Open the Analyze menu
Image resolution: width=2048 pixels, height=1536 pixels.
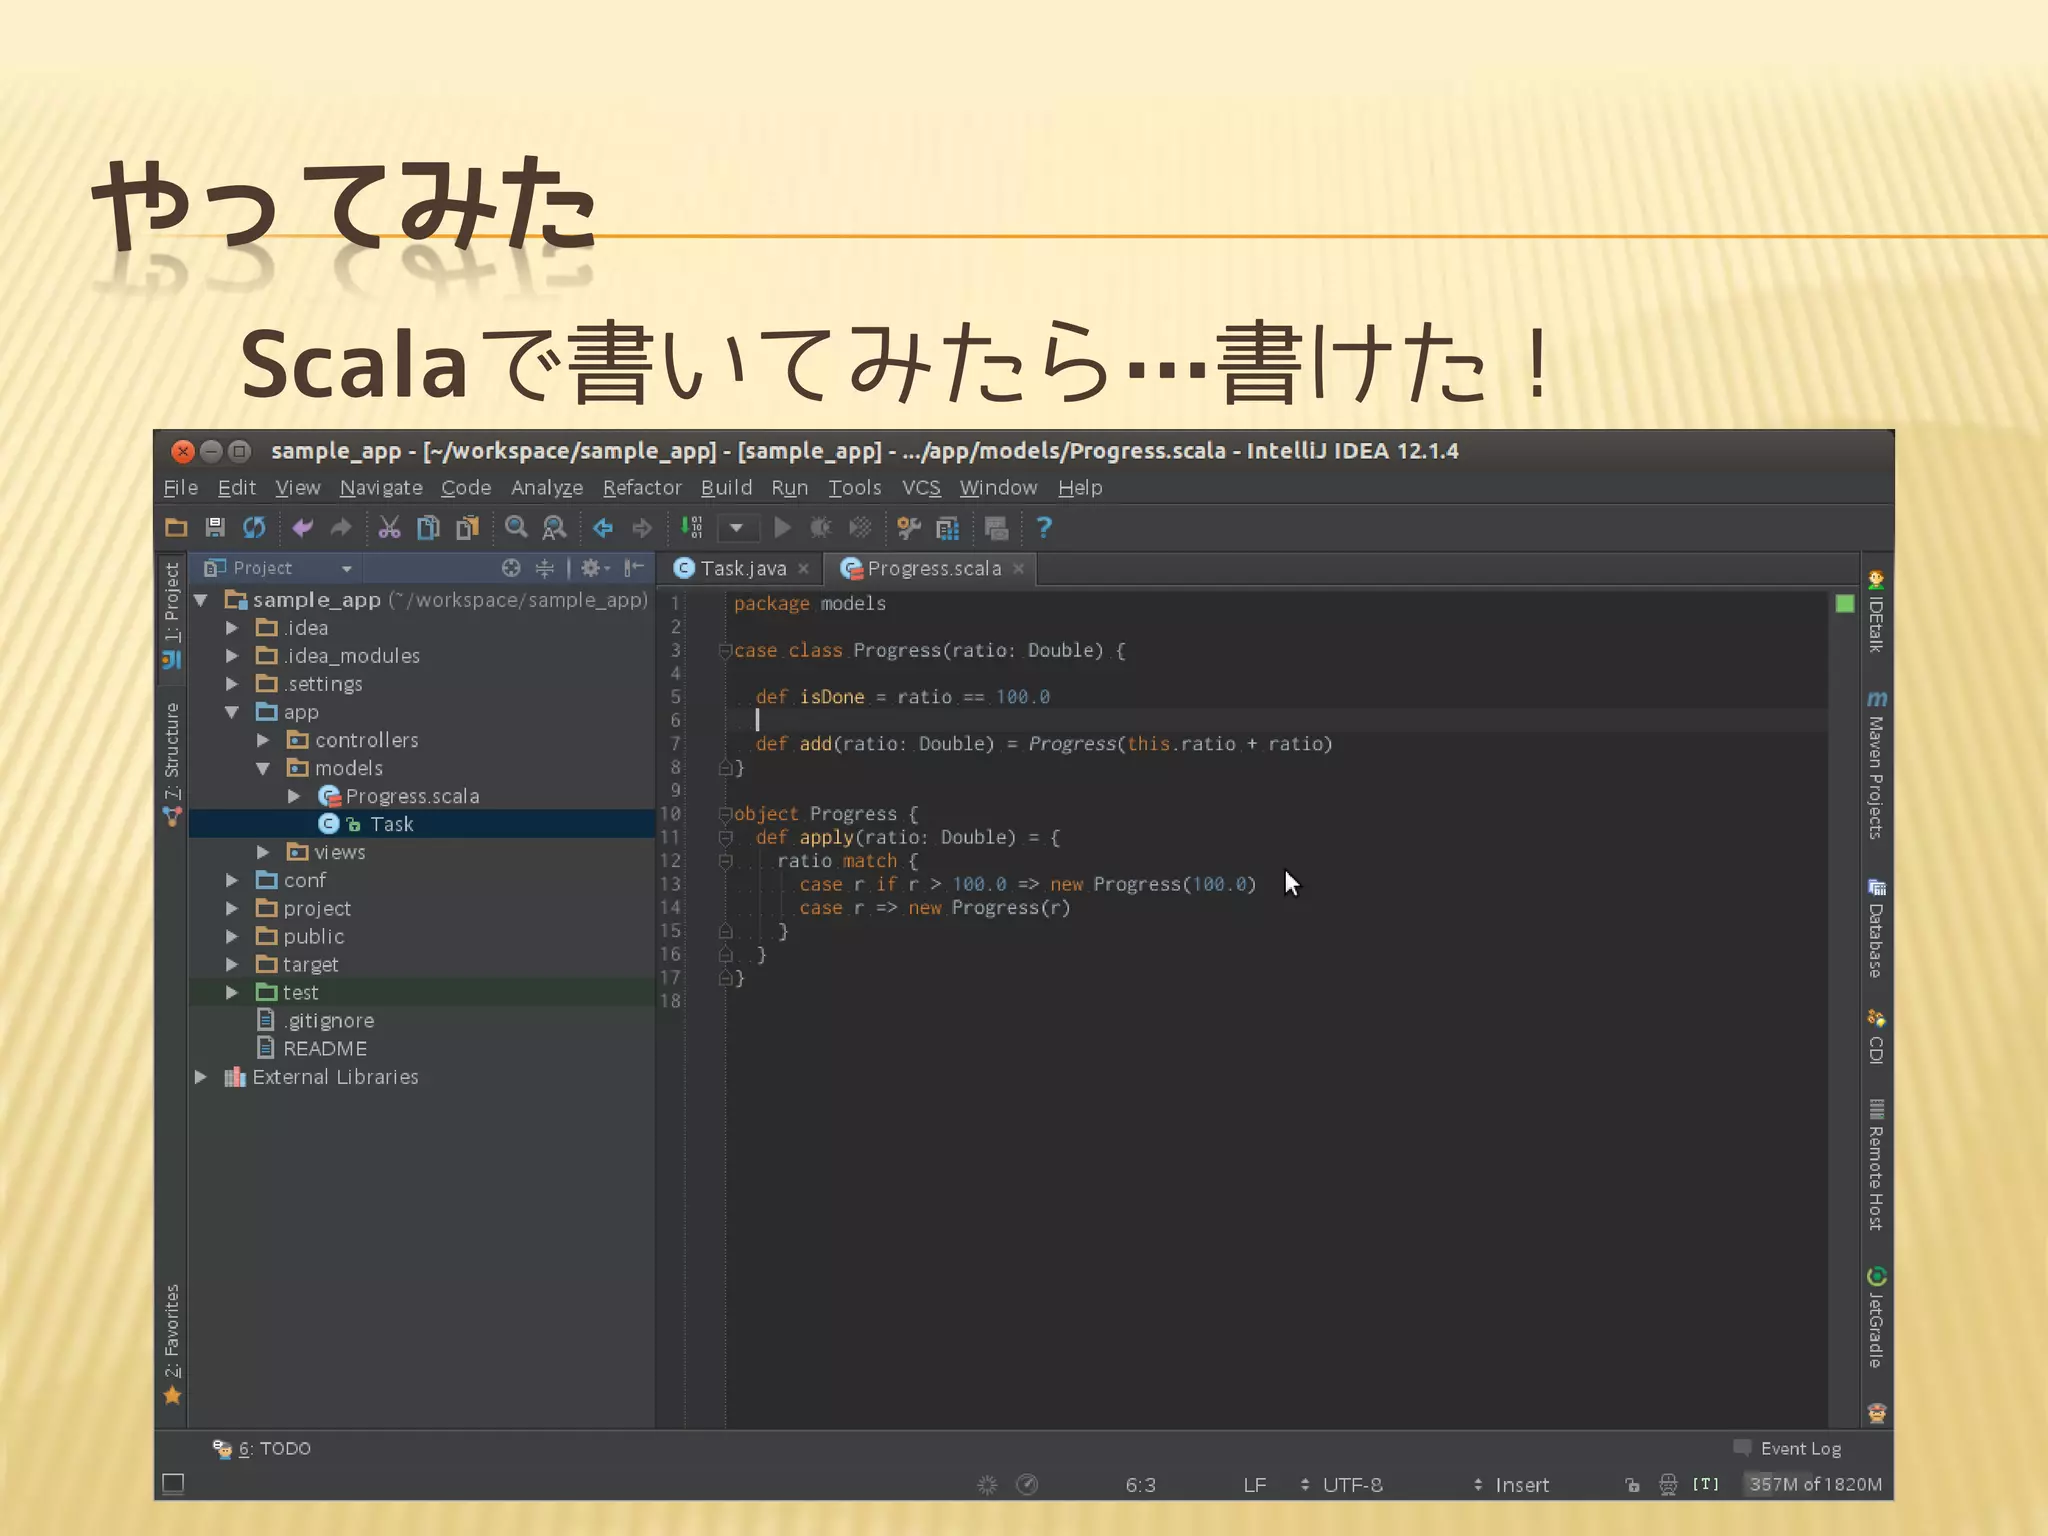coord(547,487)
